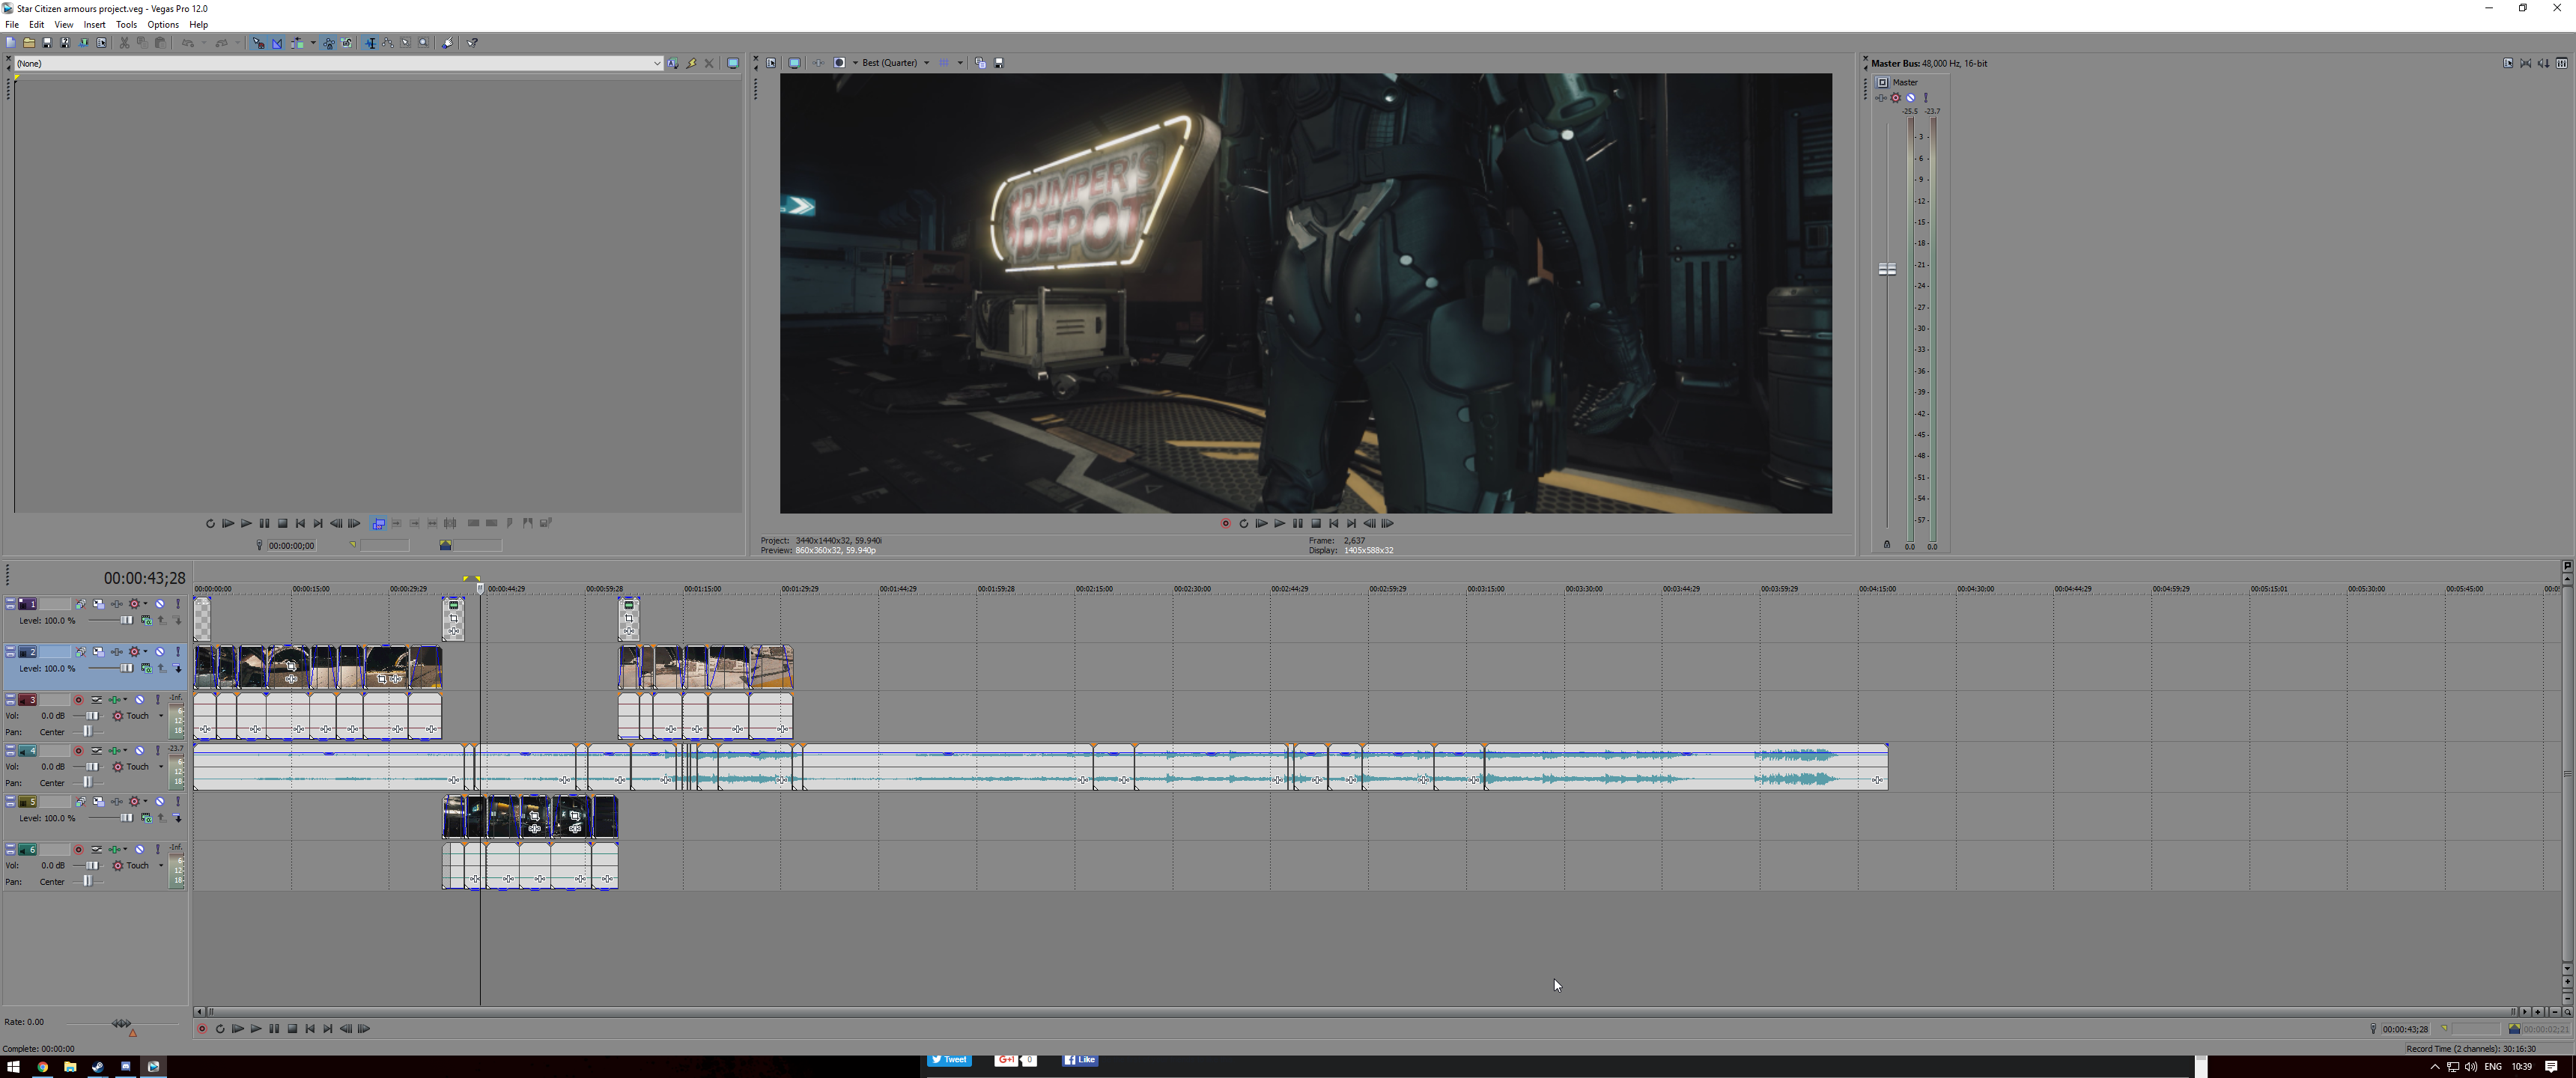Click the trimmer timecode field 00:00:00;00
This screenshot has height=1078, width=2576.
[x=291, y=545]
